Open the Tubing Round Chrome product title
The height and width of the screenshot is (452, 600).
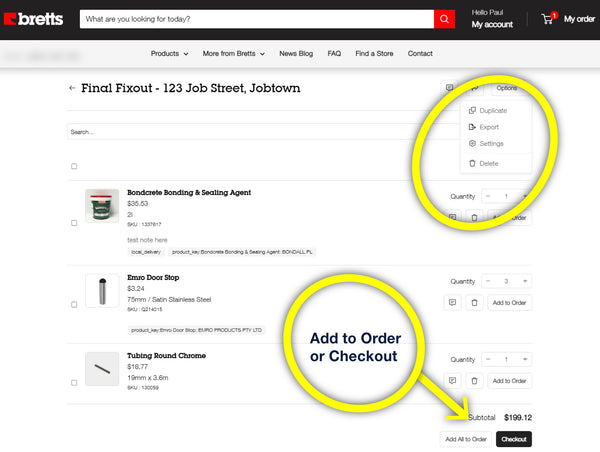pyautogui.click(x=166, y=356)
